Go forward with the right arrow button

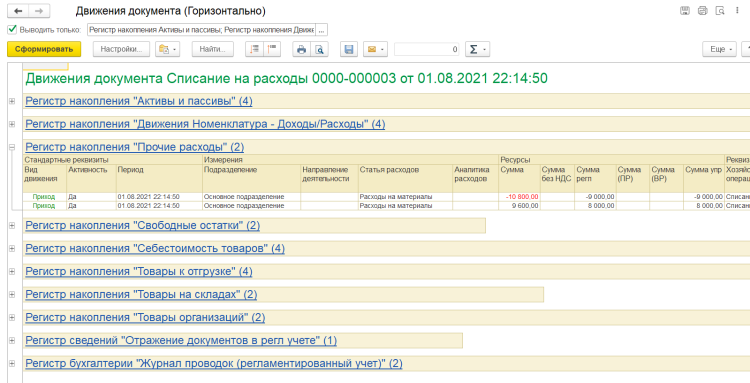point(39,11)
